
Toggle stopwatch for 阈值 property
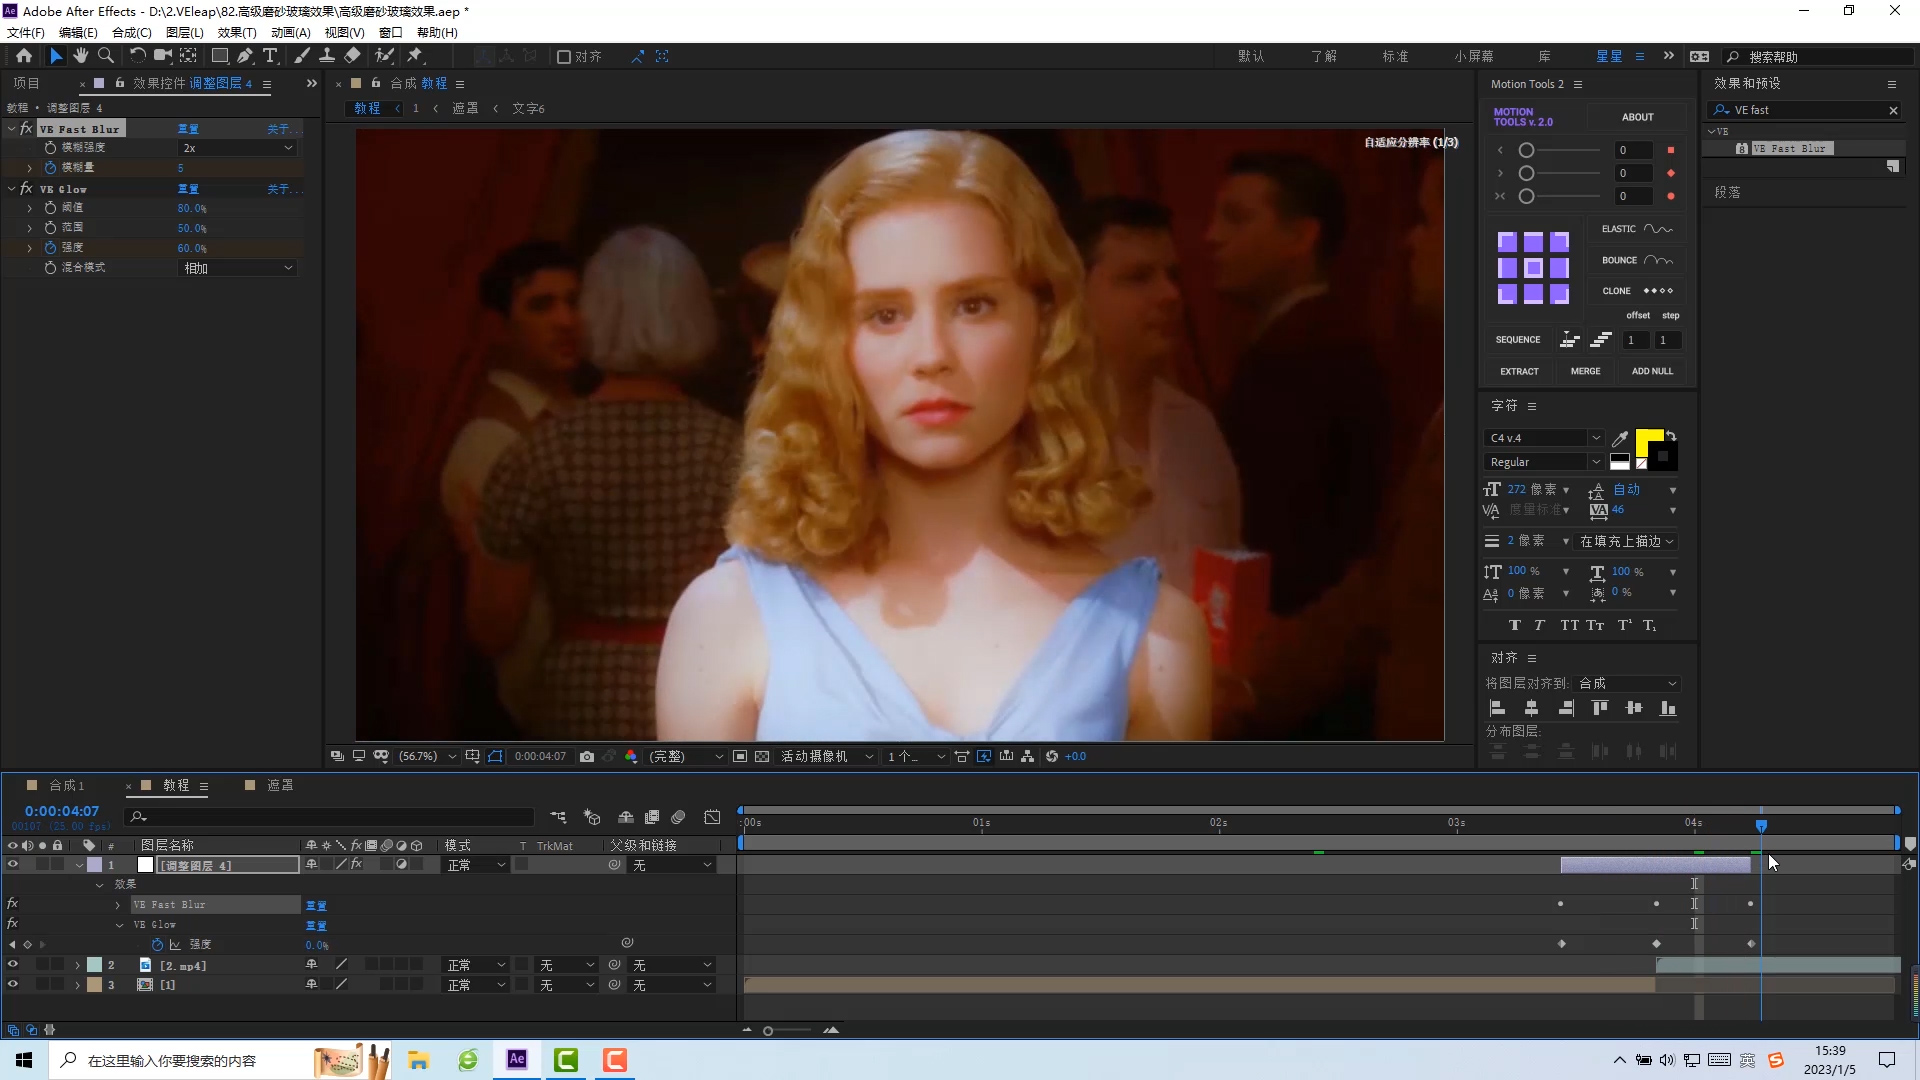click(x=50, y=208)
